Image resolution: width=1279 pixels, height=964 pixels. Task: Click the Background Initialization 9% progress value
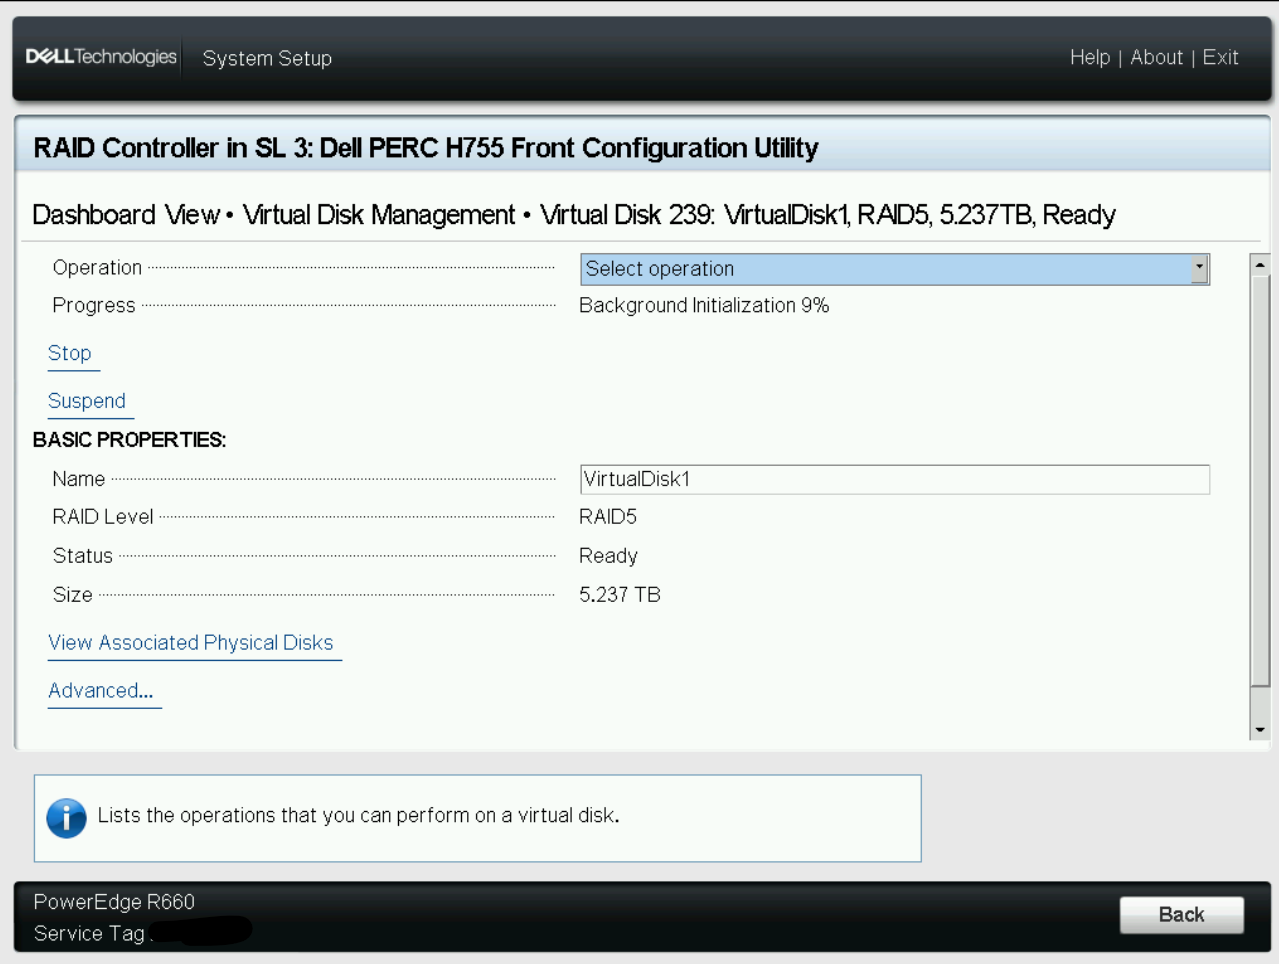704,306
